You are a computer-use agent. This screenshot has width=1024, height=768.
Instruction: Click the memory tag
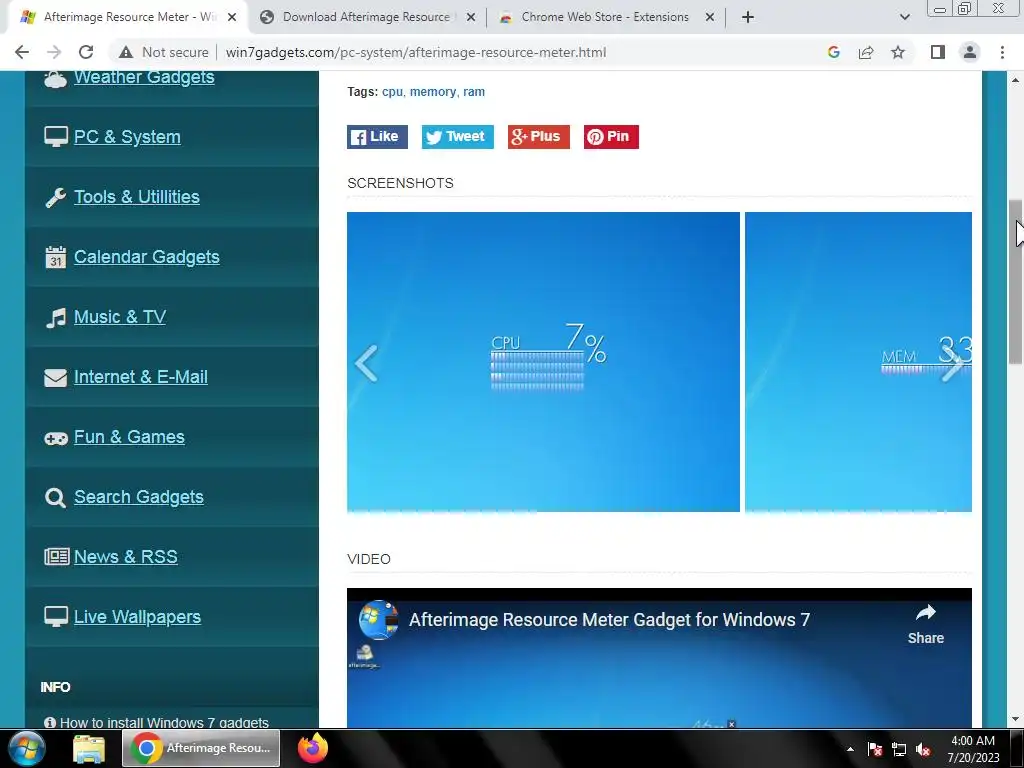pos(432,92)
